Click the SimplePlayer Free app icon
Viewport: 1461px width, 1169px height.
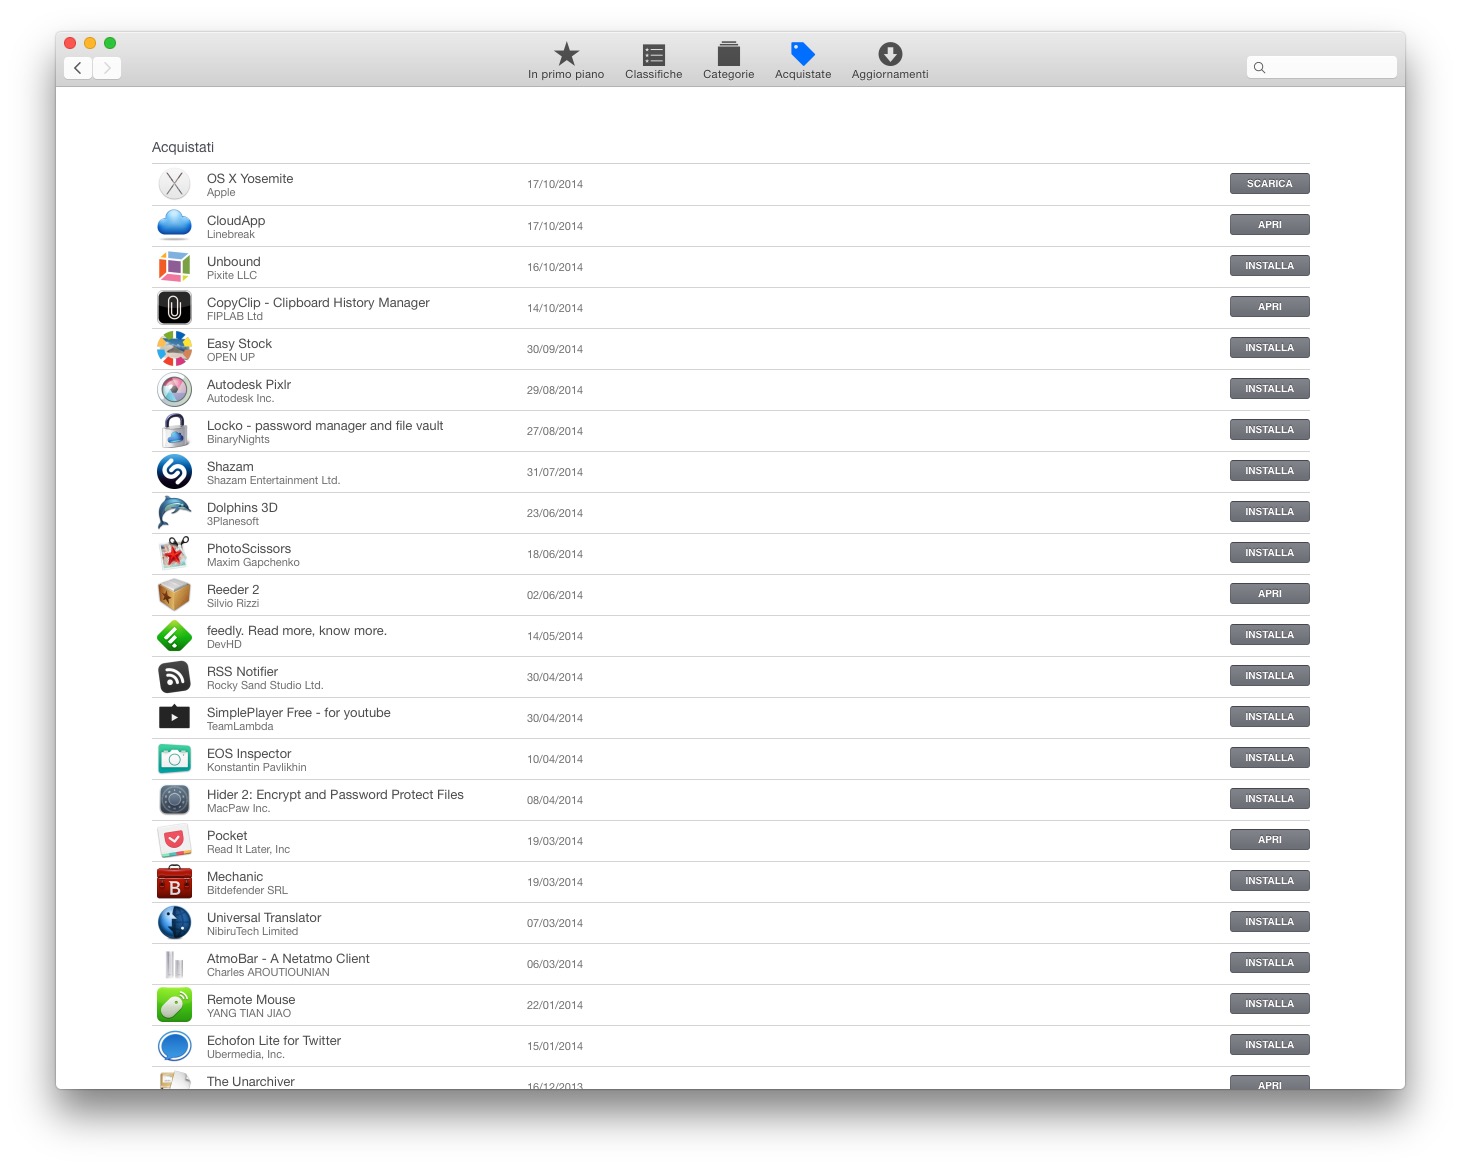pyautogui.click(x=174, y=717)
